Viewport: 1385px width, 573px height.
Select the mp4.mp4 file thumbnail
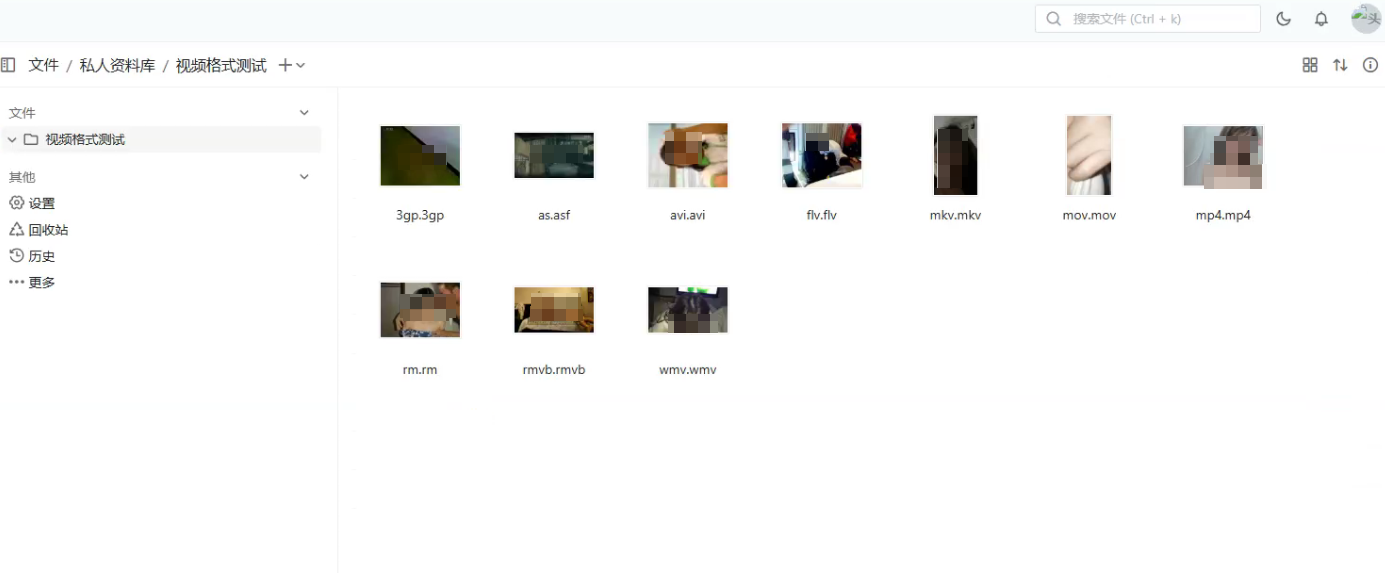click(x=1223, y=157)
